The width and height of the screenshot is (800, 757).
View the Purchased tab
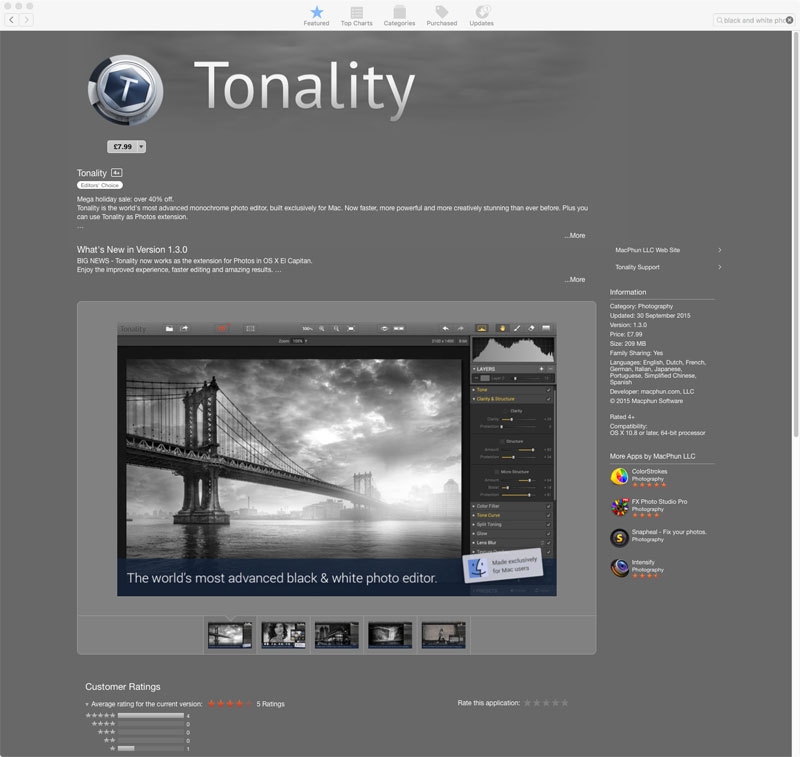pyautogui.click(x=442, y=16)
